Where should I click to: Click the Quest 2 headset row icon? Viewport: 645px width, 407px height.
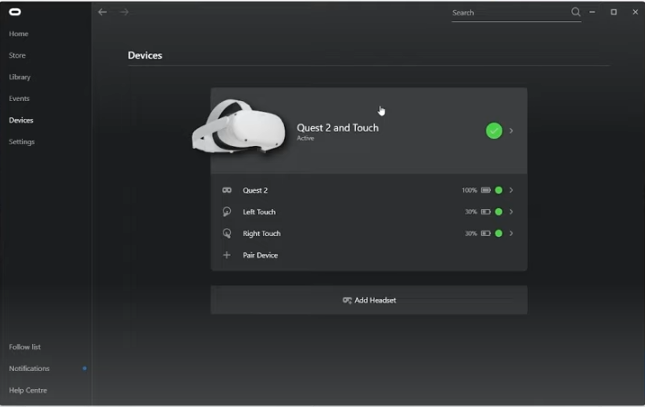(x=227, y=190)
